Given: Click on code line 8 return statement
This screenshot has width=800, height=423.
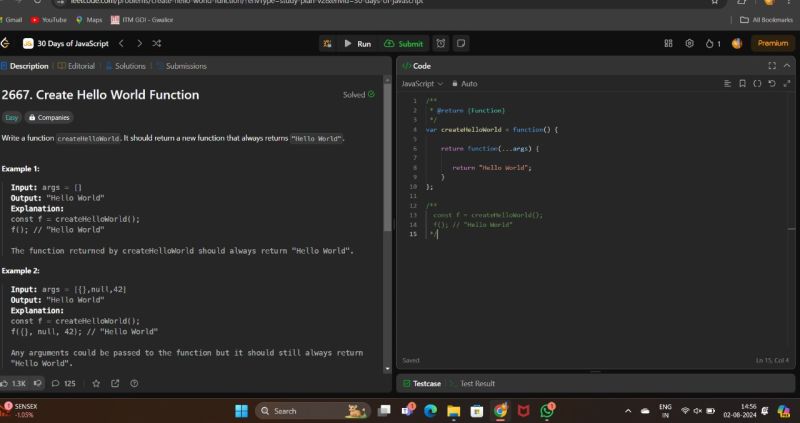Looking at the screenshot, I should [x=491, y=167].
